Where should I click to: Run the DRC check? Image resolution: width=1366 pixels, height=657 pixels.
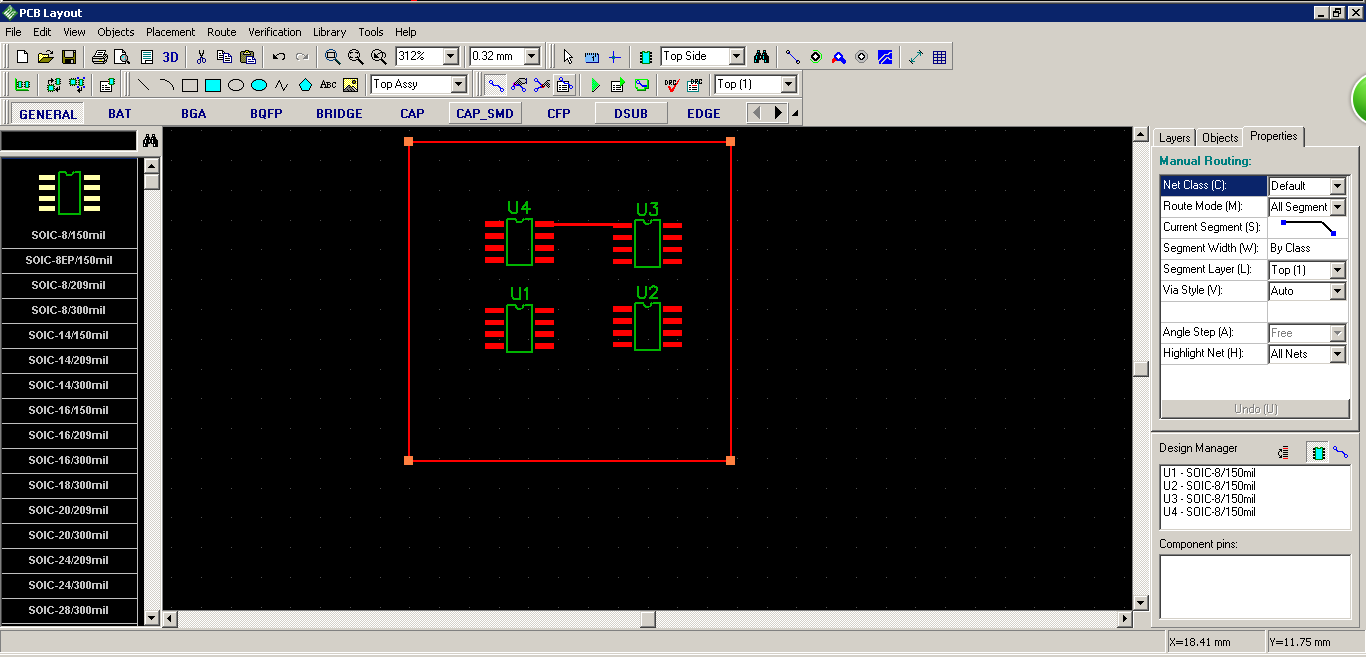click(x=672, y=85)
